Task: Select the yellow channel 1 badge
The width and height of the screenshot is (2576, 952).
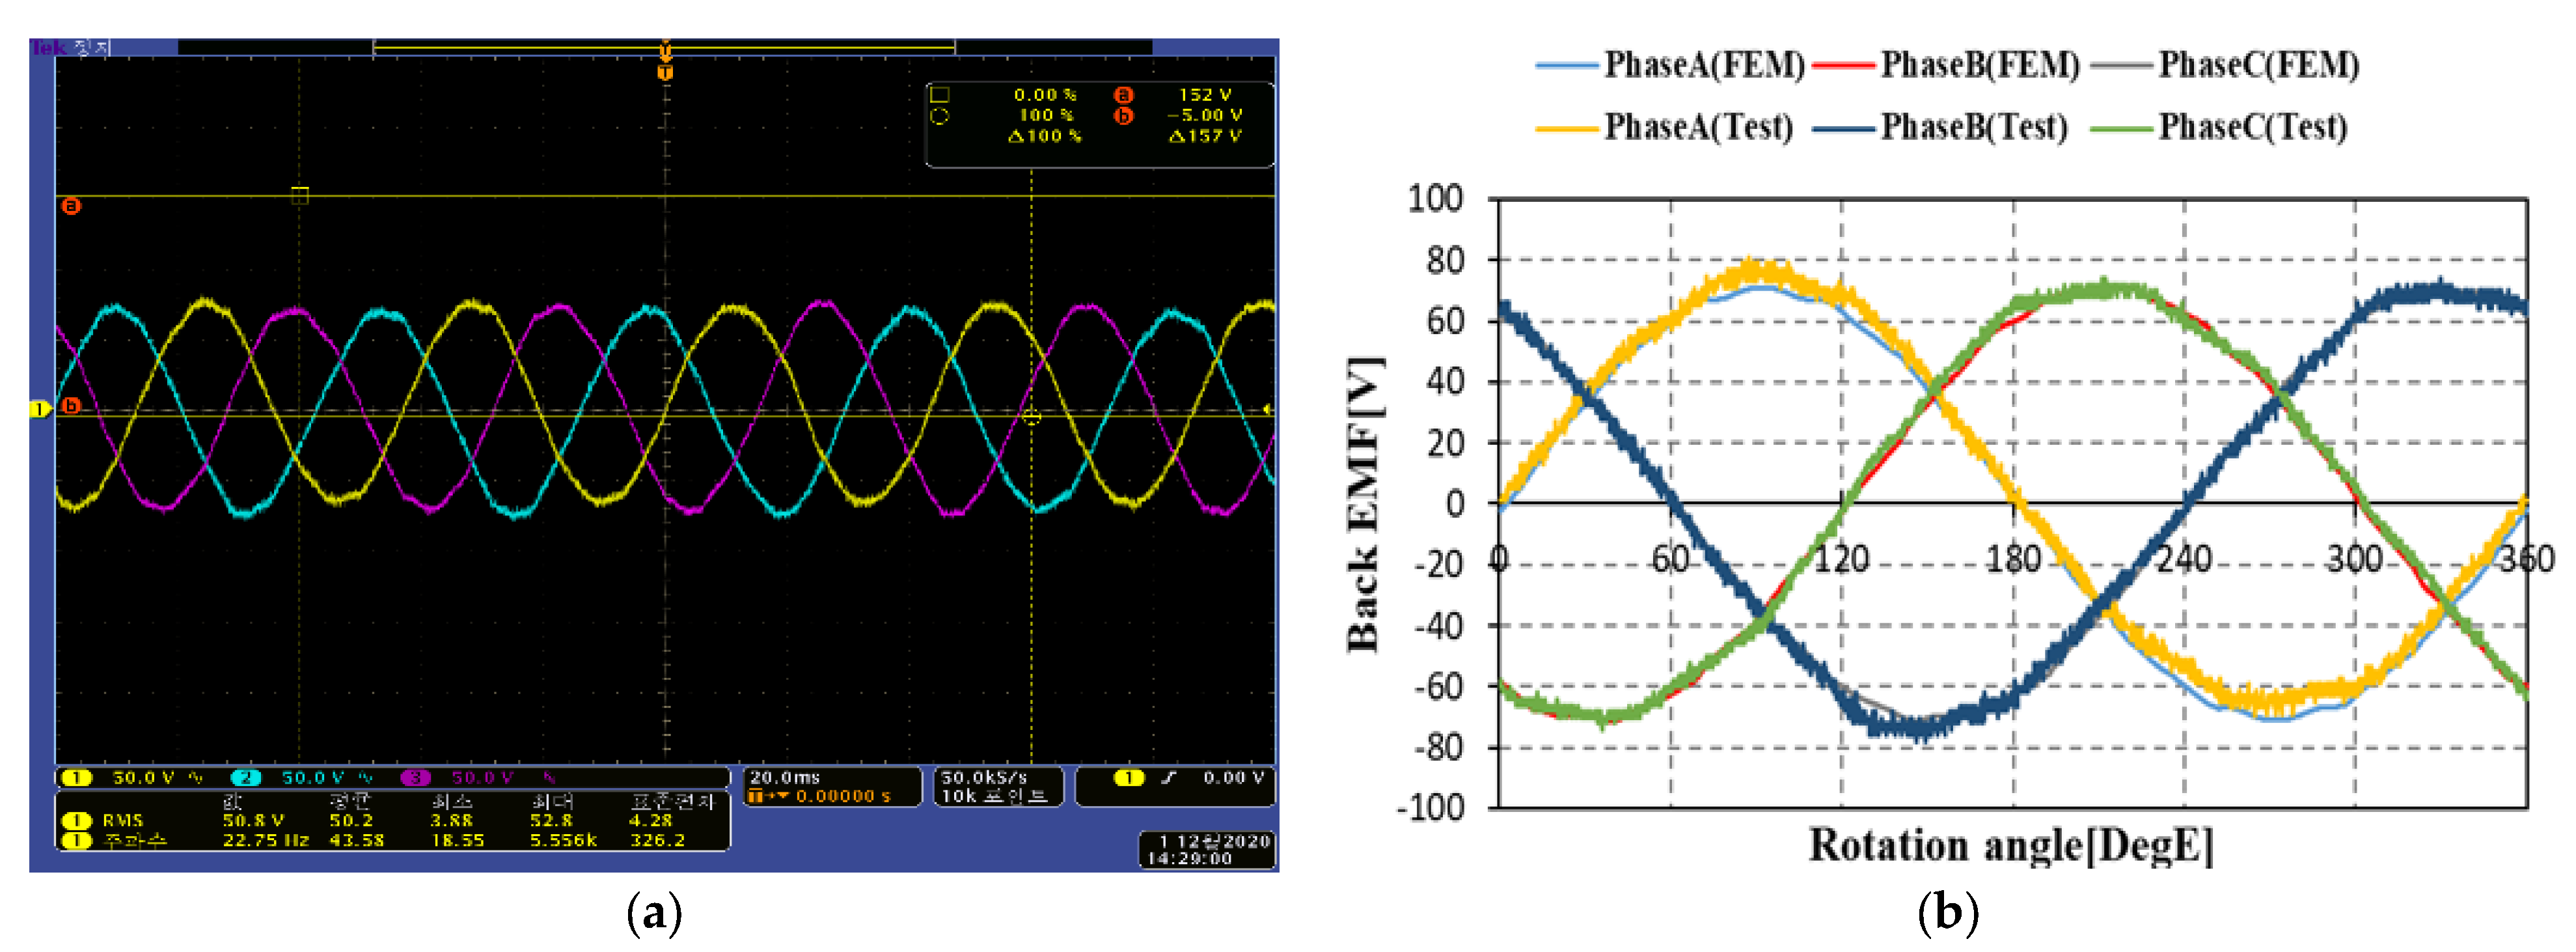Action: coord(77,777)
